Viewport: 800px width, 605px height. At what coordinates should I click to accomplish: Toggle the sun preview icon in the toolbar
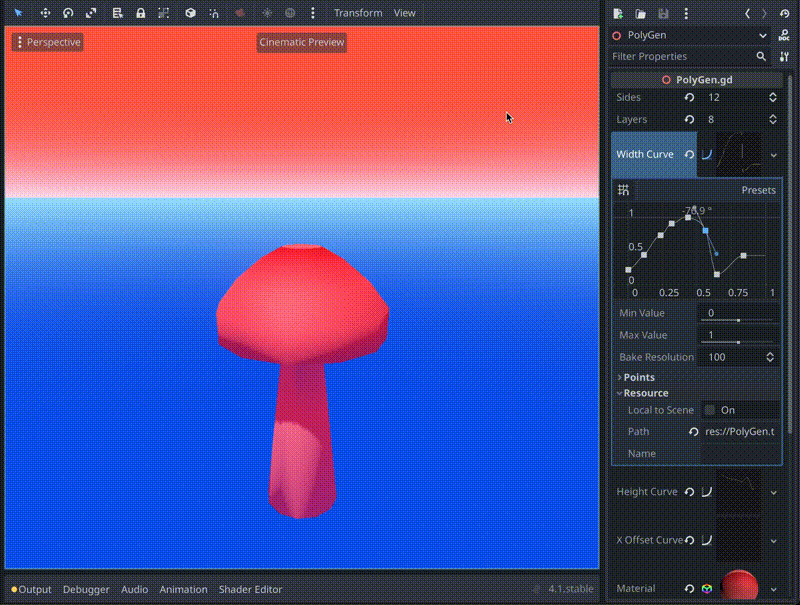click(267, 13)
